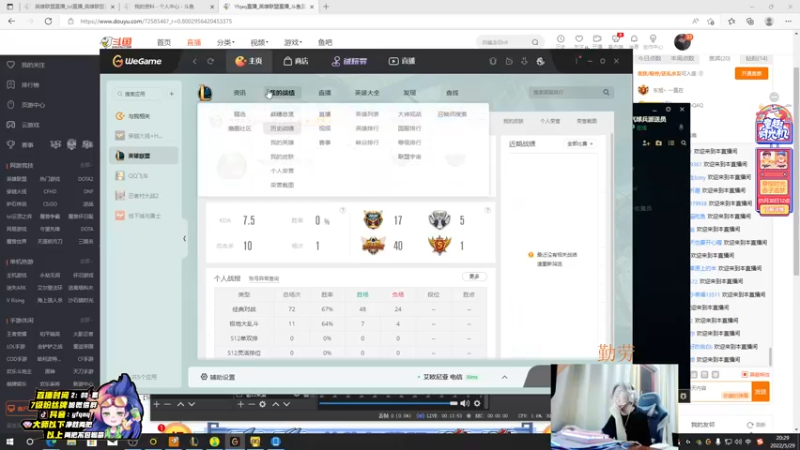Click the orange 开通贵族 button
The image size is (800, 450).
click(751, 73)
